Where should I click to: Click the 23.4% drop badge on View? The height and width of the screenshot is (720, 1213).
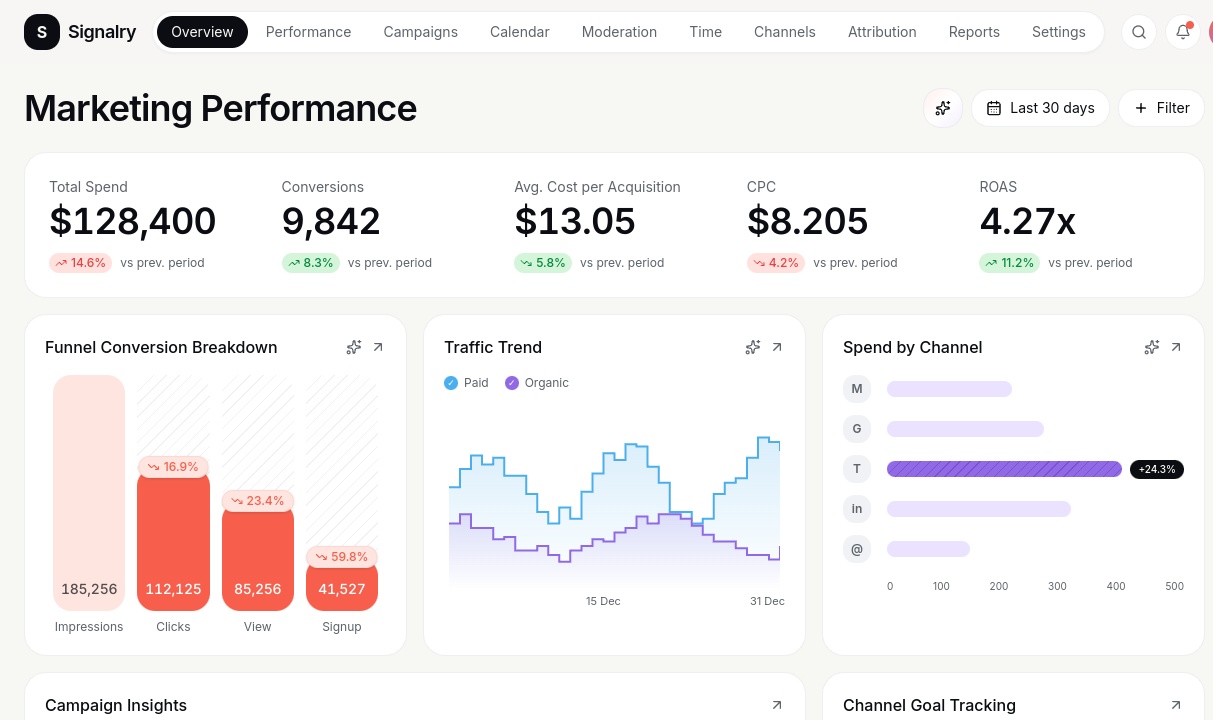(x=258, y=501)
